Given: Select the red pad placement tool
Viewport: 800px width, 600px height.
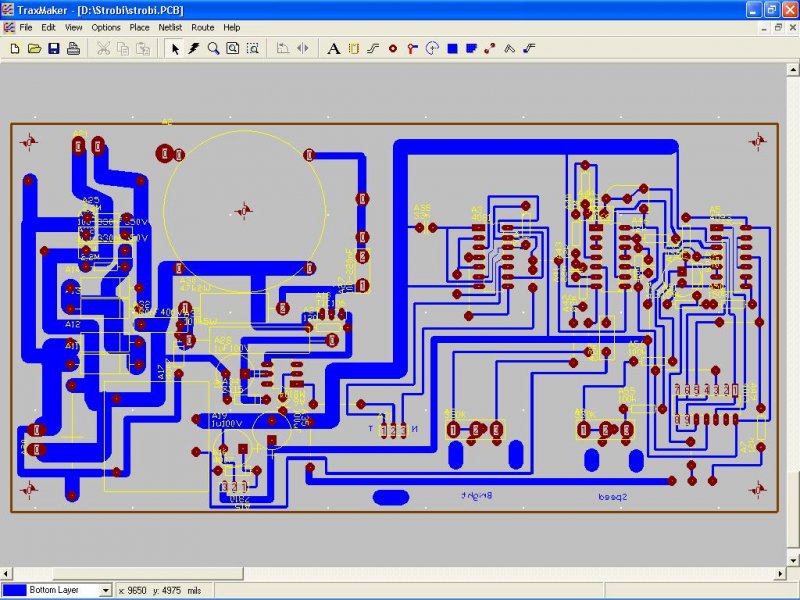Looking at the screenshot, I should coord(393,48).
